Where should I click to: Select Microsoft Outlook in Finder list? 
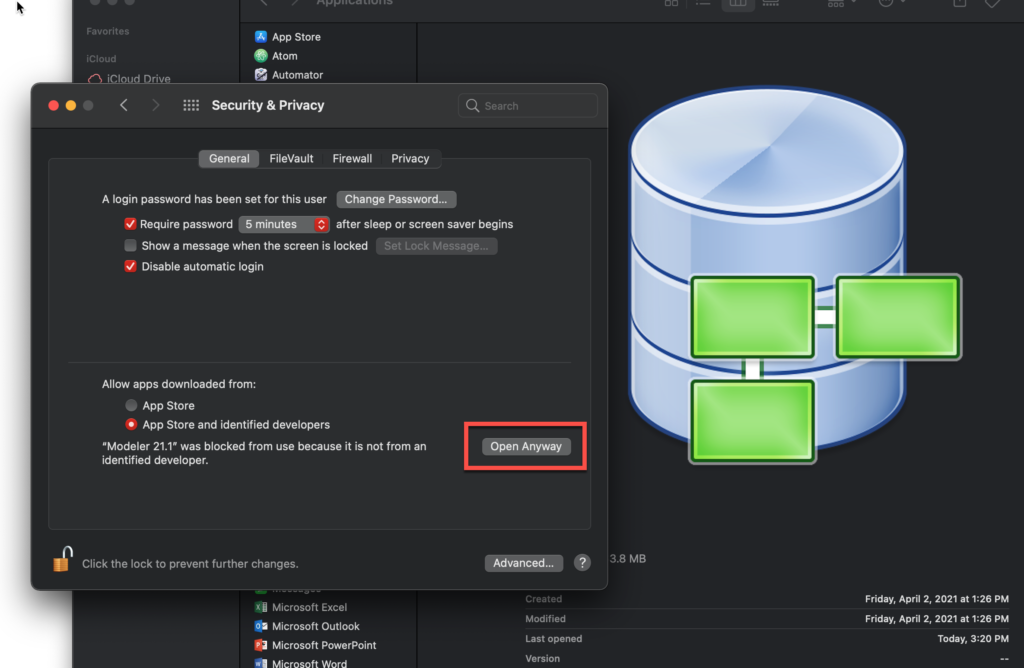pyautogui.click(x=307, y=626)
